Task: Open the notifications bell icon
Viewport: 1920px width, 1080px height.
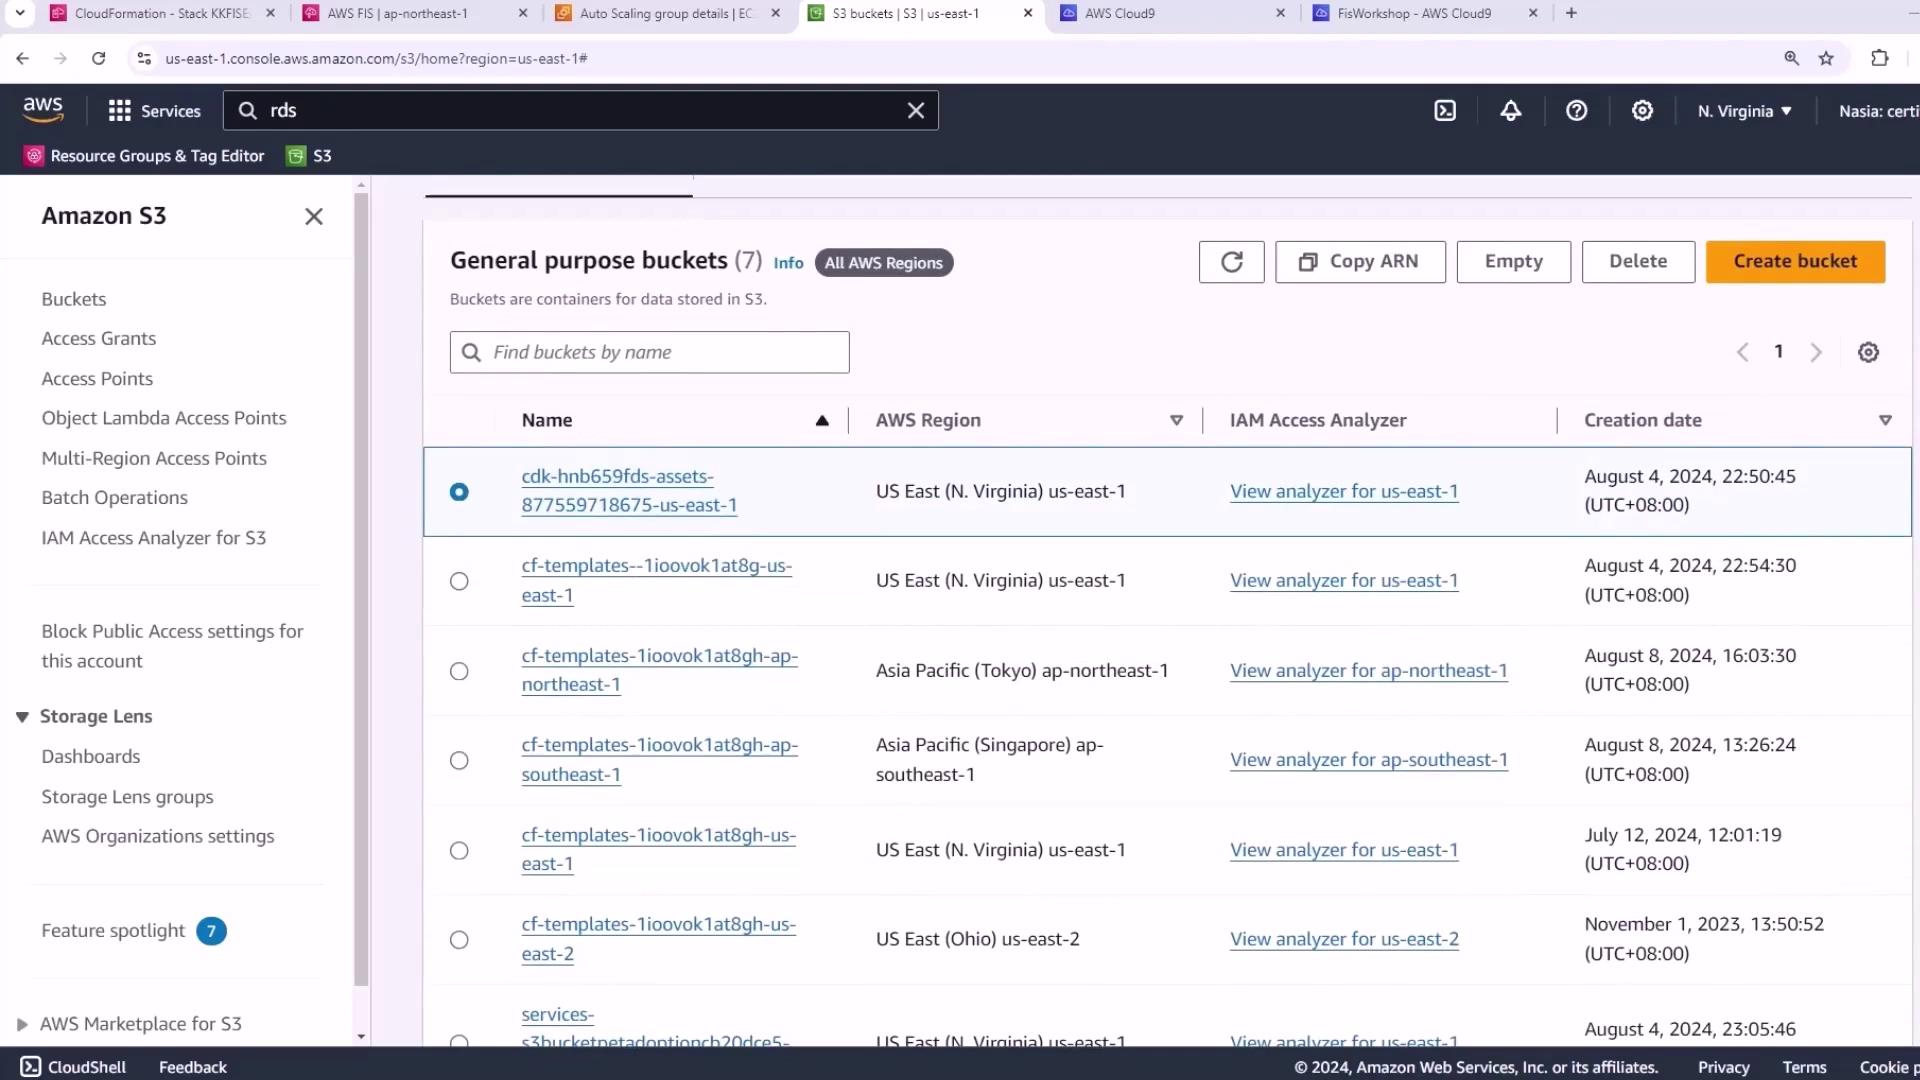Action: [1510, 111]
